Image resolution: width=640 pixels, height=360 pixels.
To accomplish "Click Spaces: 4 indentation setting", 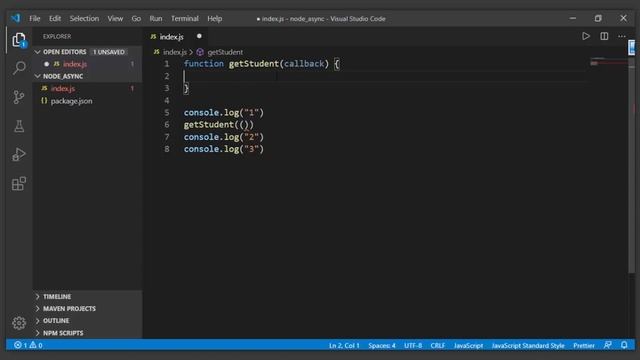I will tap(382, 345).
